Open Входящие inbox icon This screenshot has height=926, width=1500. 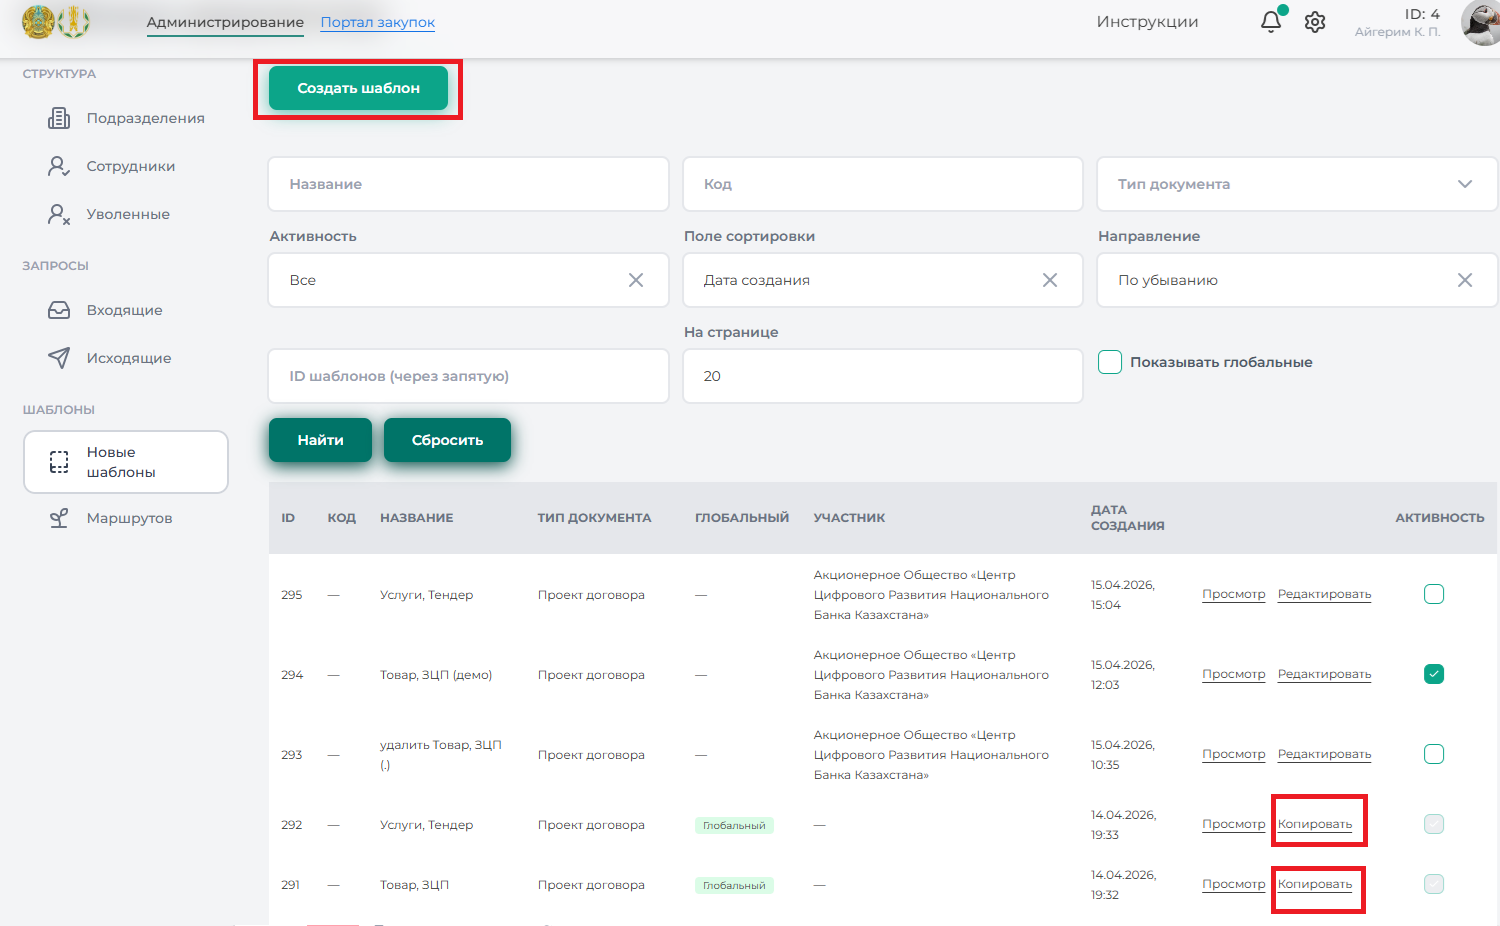point(59,310)
